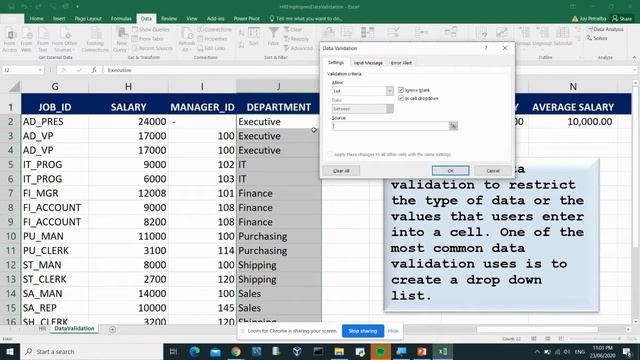Toggle Apply these changes checkbox

click(x=330, y=154)
